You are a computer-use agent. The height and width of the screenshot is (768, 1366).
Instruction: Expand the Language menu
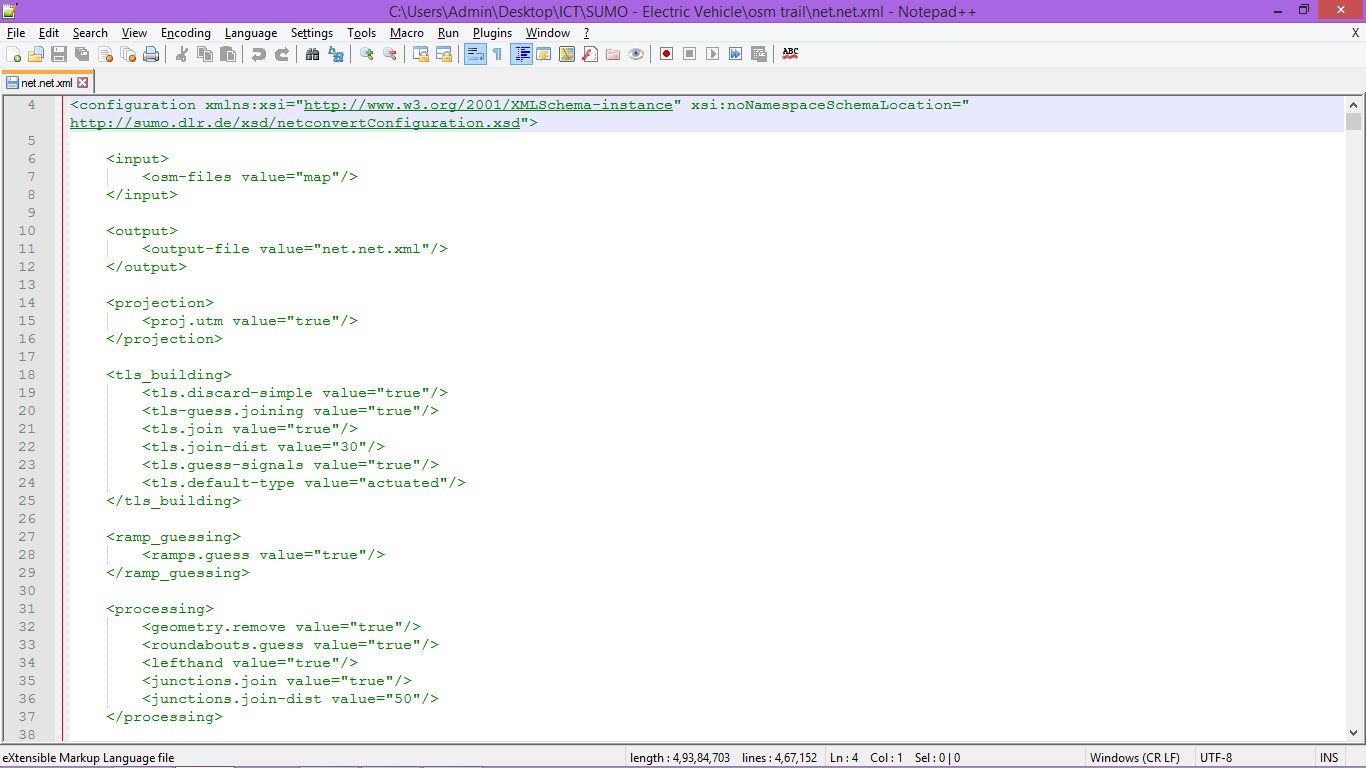click(251, 33)
